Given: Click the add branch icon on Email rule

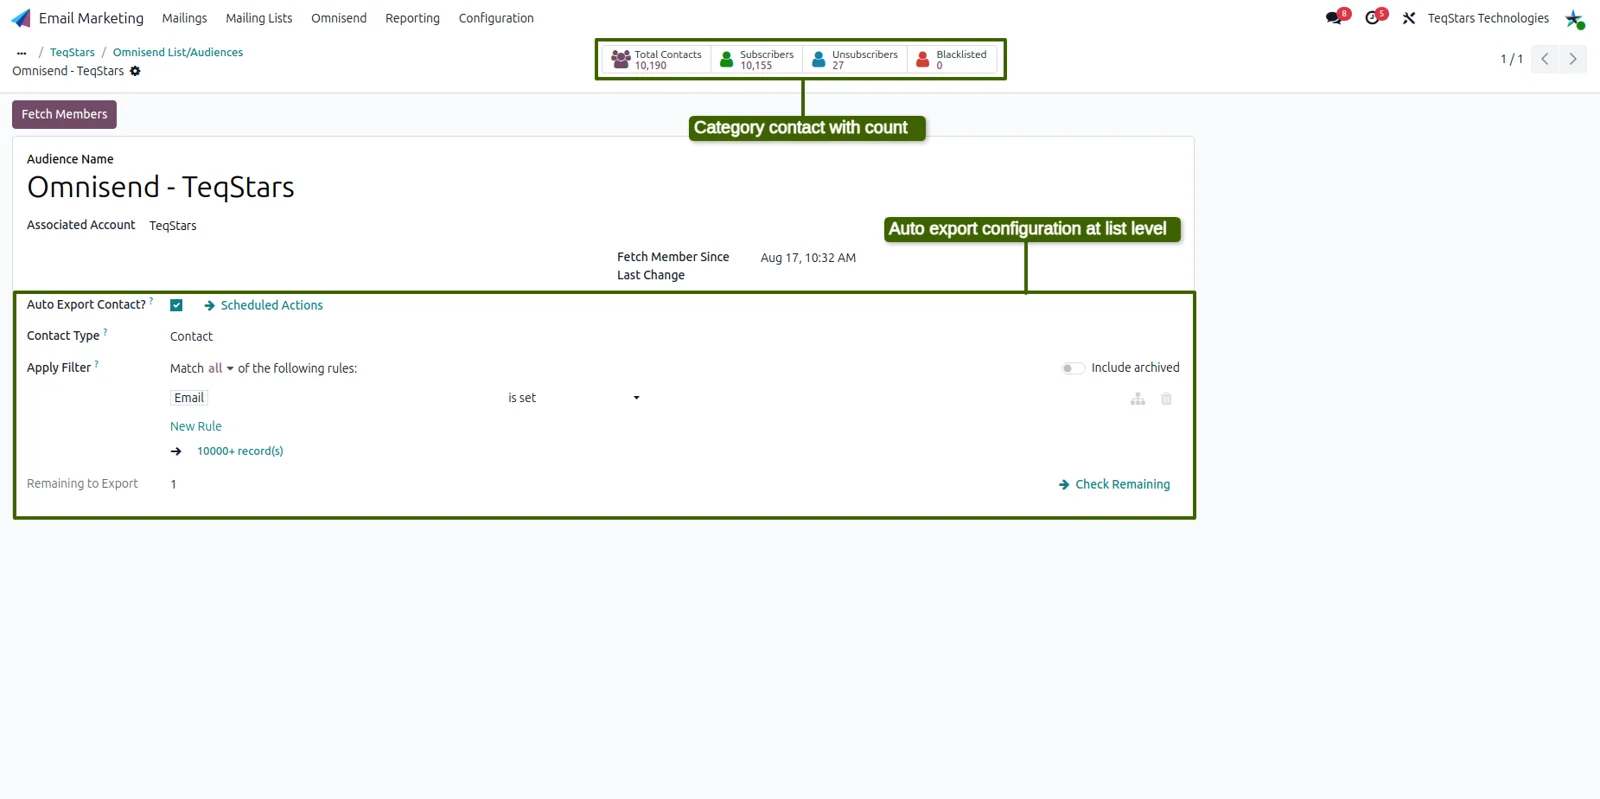Looking at the screenshot, I should [1138, 399].
